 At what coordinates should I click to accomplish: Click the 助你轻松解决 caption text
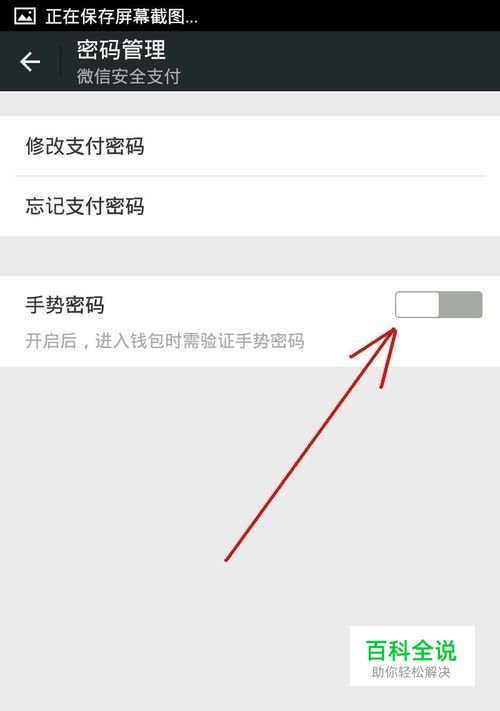(x=411, y=672)
